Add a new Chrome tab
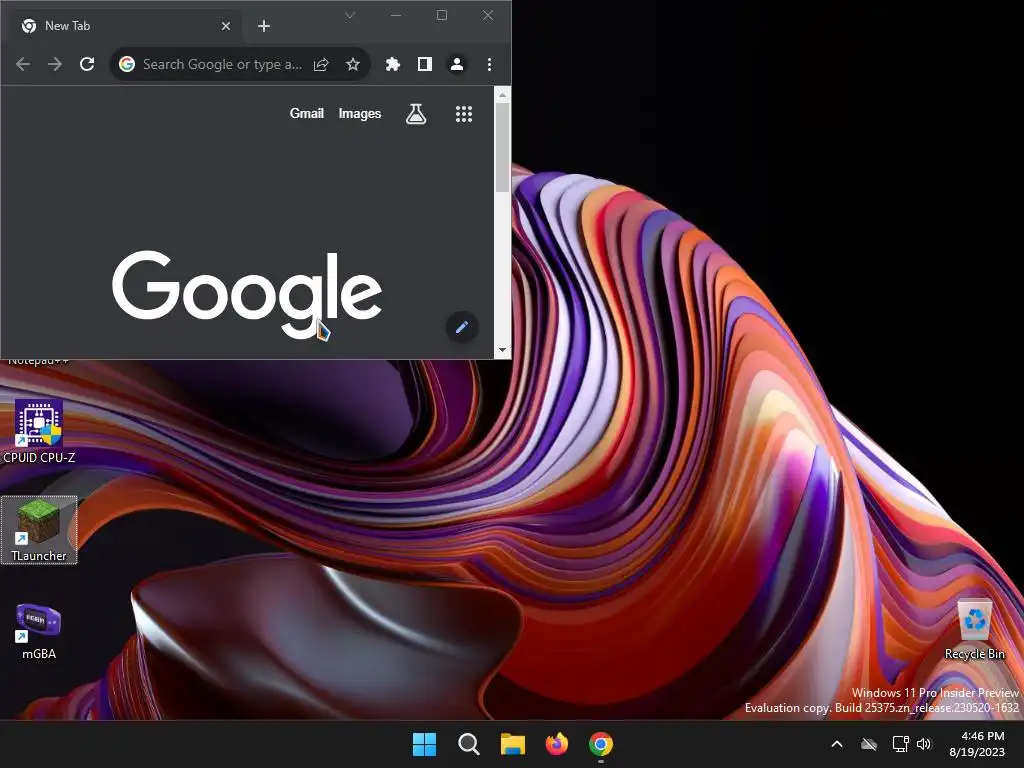 (x=264, y=26)
